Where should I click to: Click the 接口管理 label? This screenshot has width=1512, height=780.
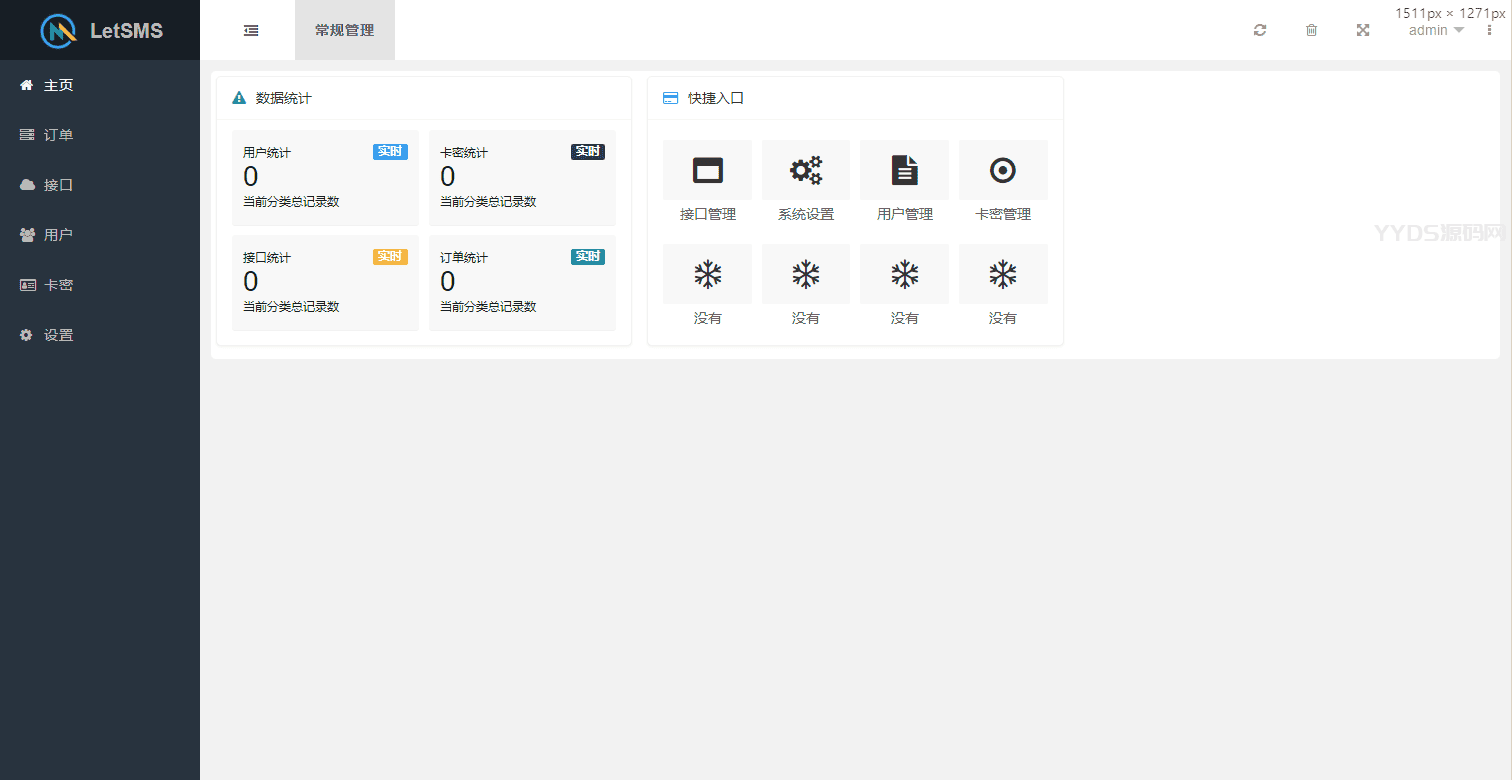coord(708,214)
